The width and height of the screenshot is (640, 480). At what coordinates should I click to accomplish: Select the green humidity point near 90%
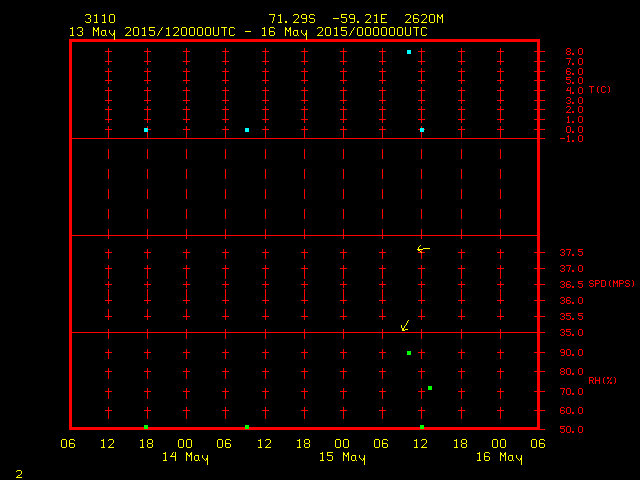[x=409, y=353]
